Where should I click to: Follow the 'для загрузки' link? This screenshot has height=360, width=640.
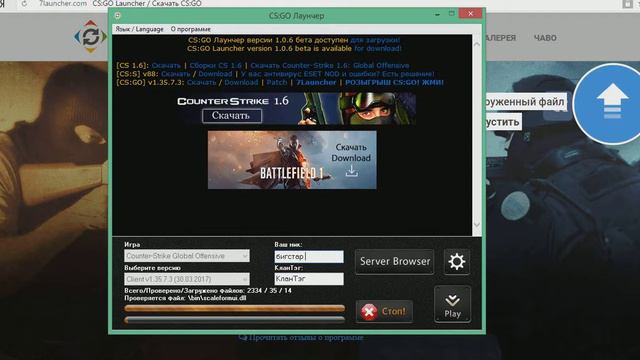tap(375, 40)
